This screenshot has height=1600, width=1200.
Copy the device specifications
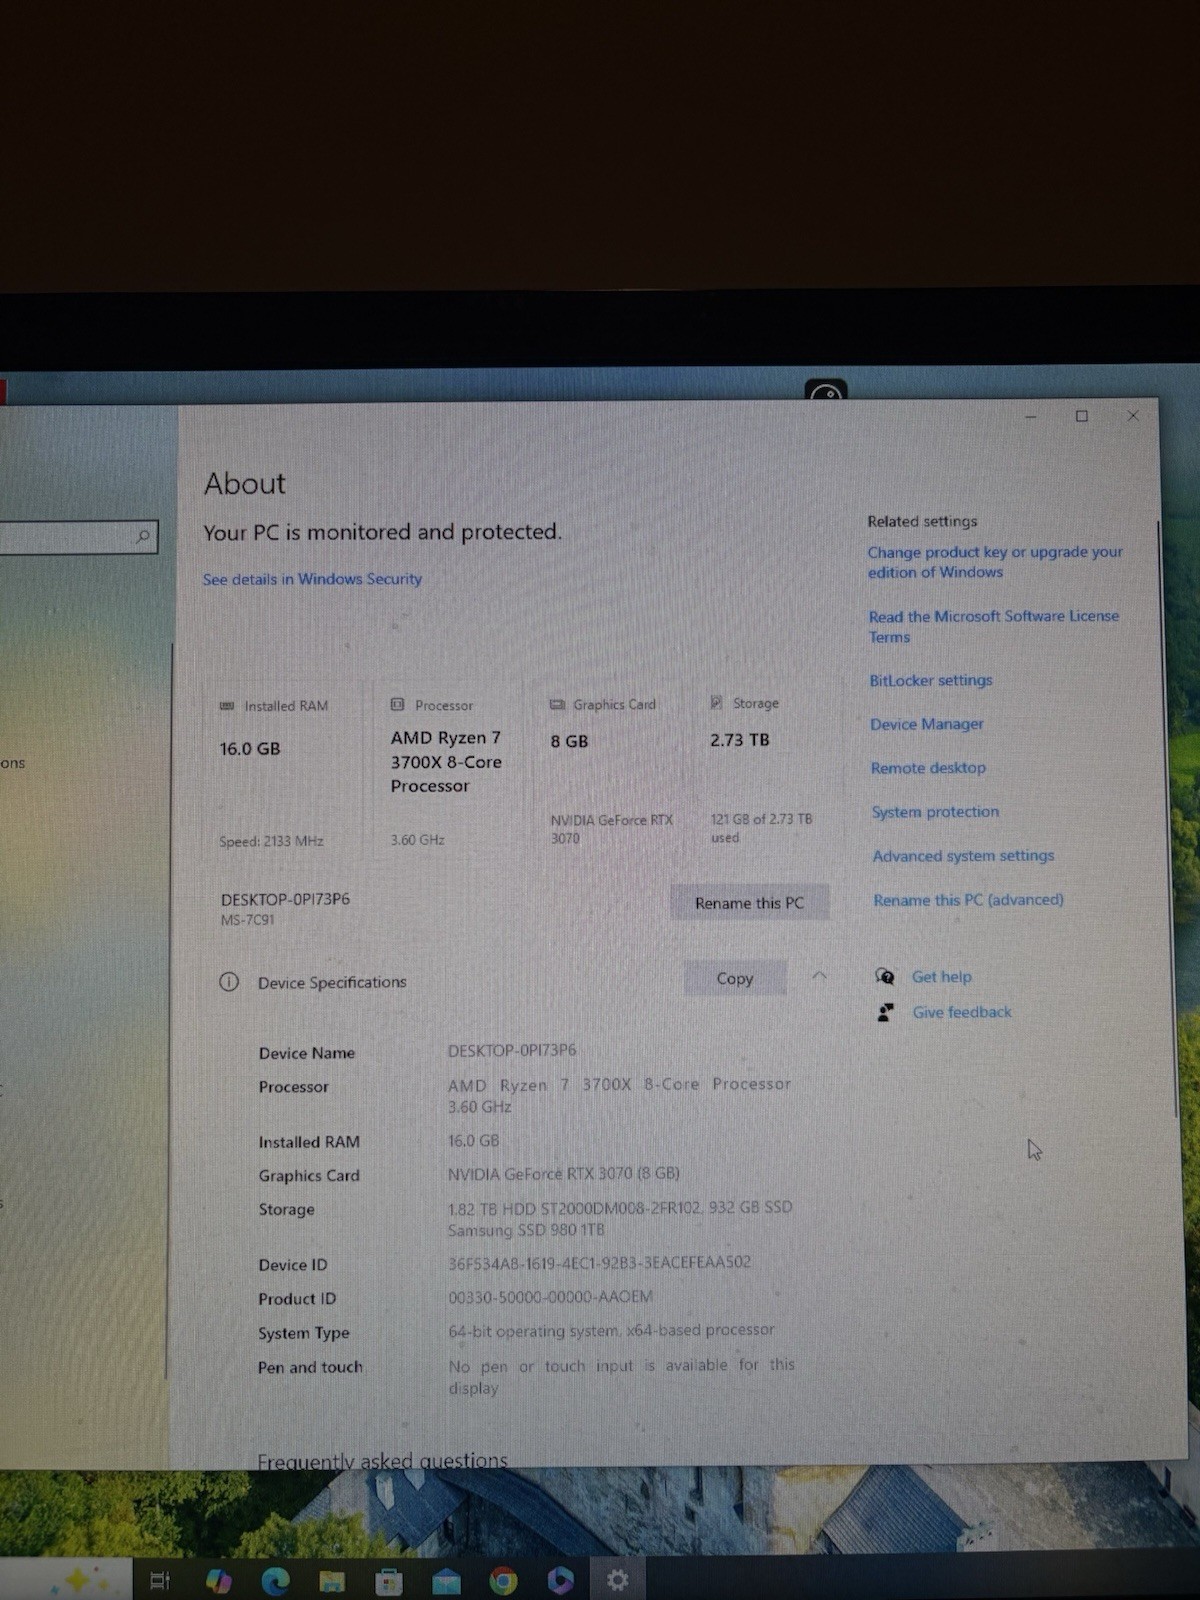[x=735, y=979]
